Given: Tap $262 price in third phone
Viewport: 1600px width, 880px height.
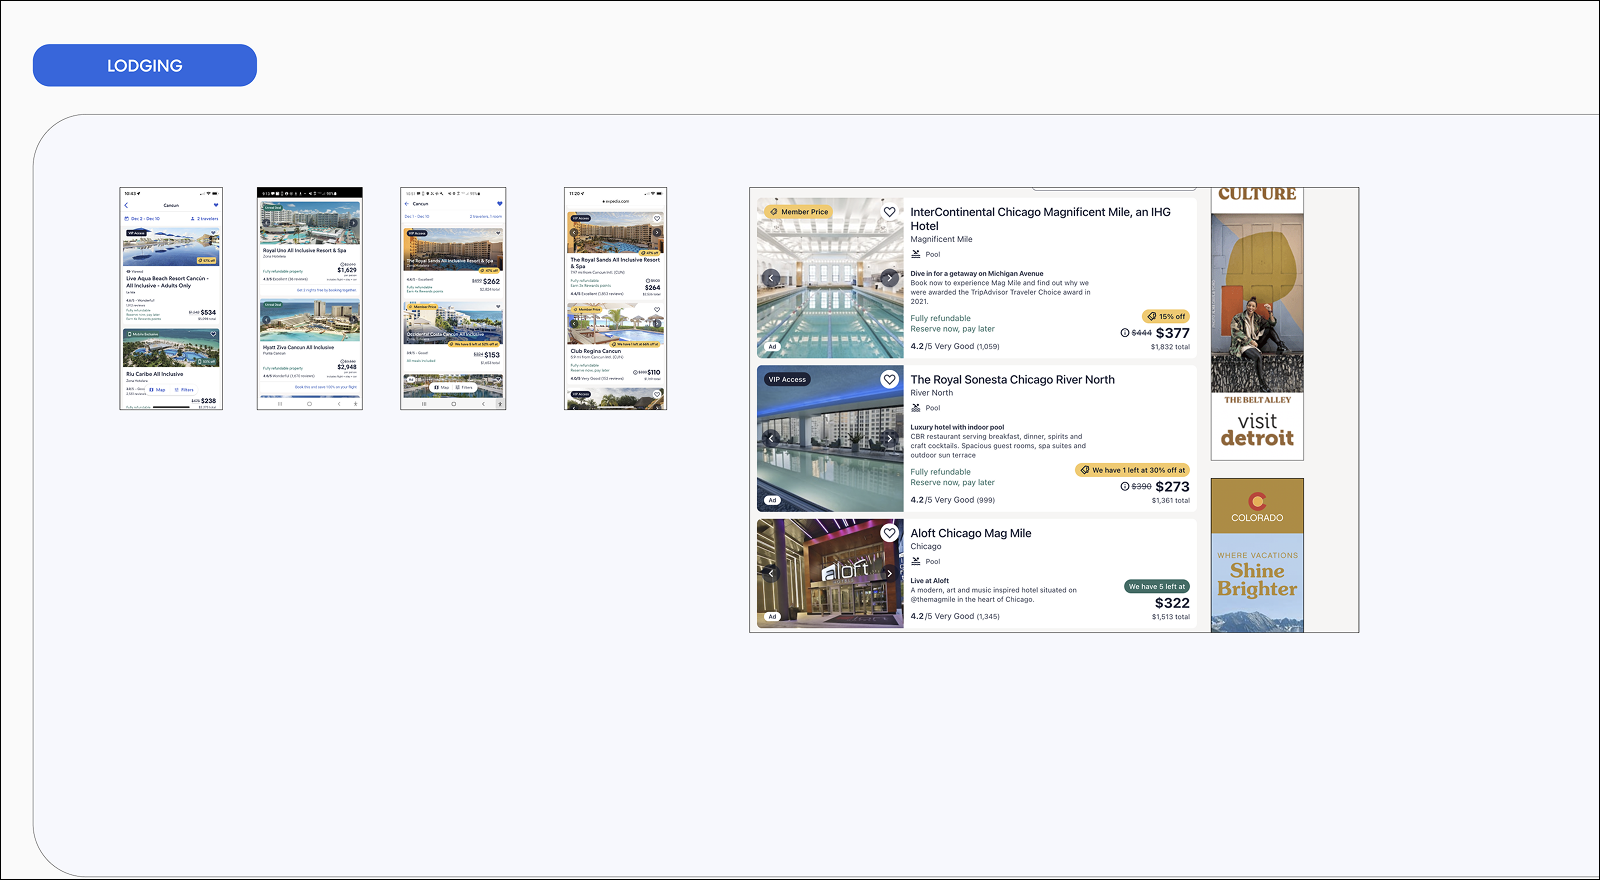Looking at the screenshot, I should tap(491, 281).
